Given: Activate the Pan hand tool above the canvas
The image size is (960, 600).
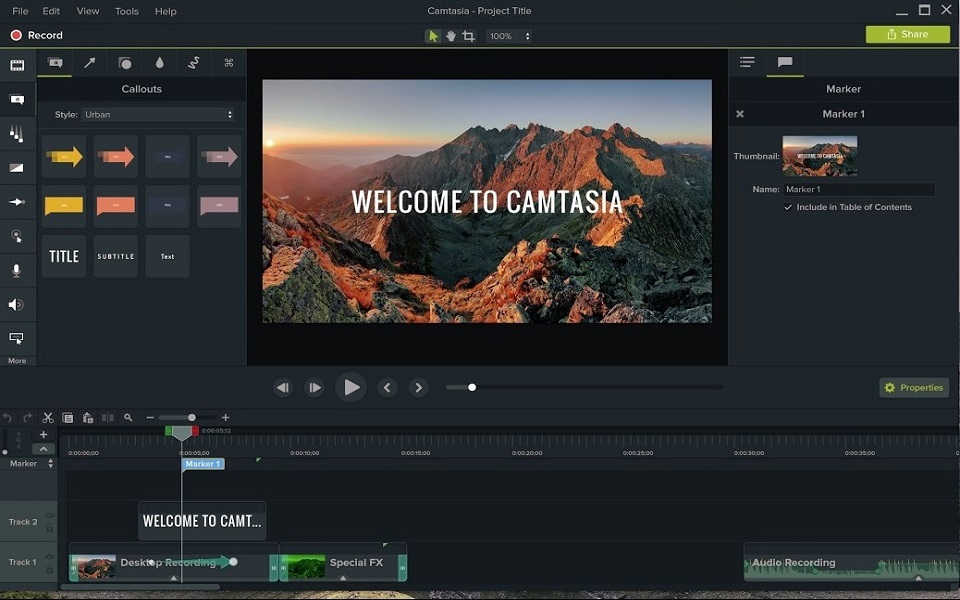Looking at the screenshot, I should [x=451, y=36].
